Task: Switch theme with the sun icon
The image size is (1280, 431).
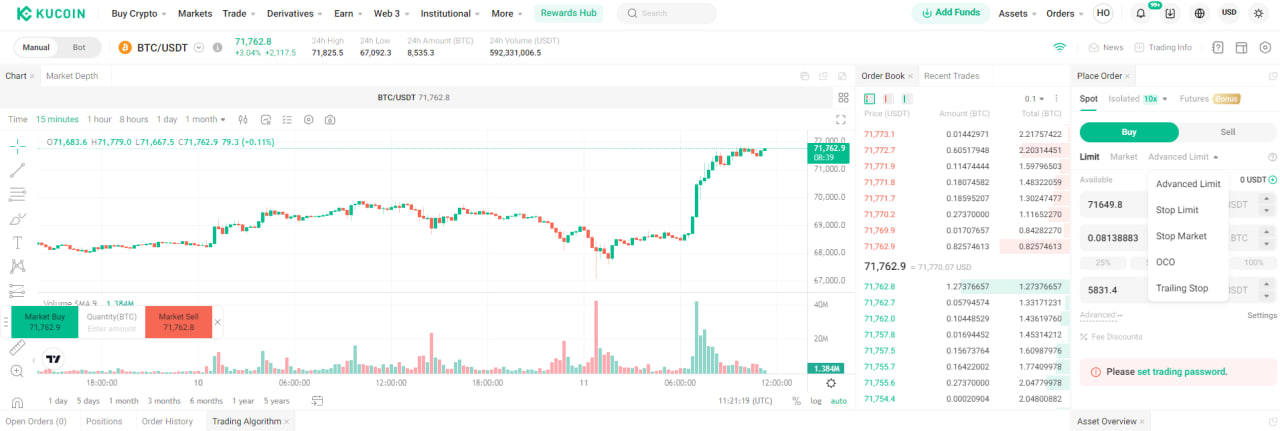Action: (1258, 14)
